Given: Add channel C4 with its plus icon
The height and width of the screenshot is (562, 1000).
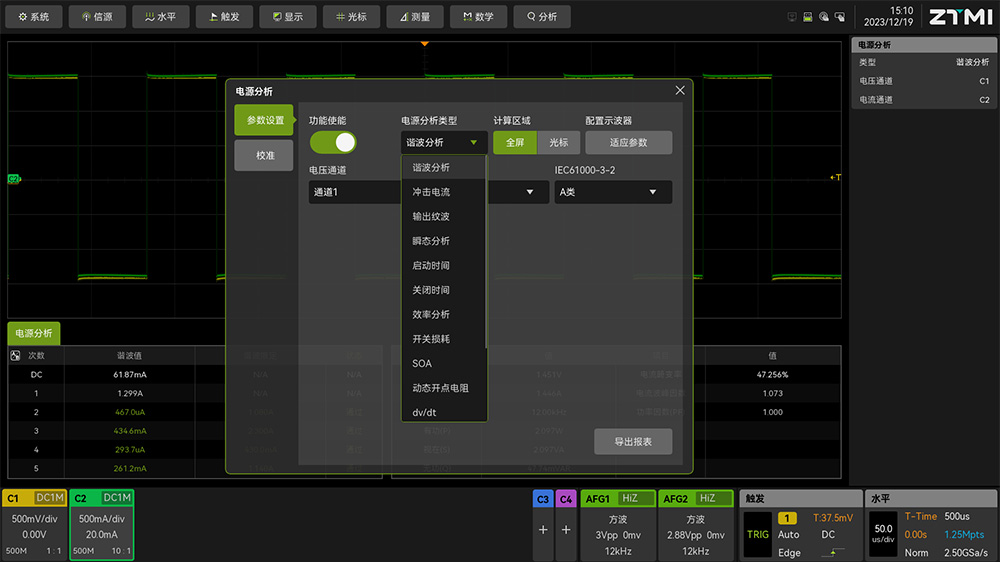Looking at the screenshot, I should coord(566,529).
